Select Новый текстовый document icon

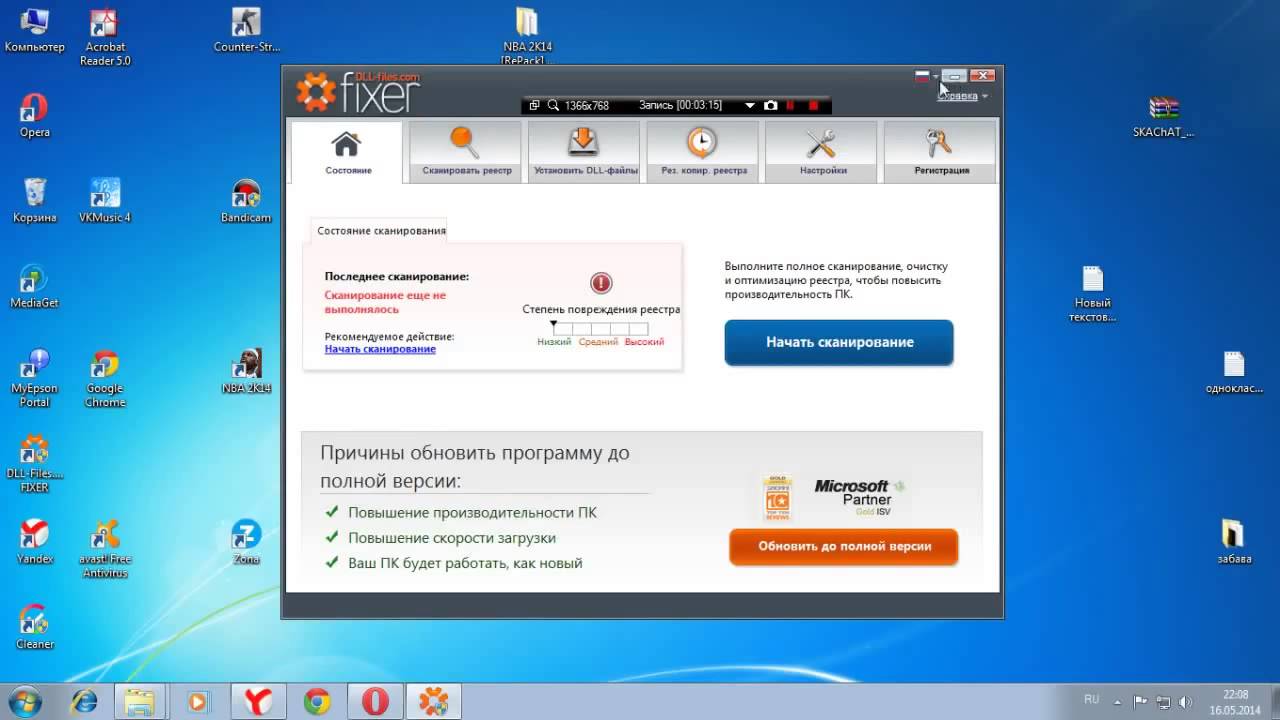[x=1092, y=293]
